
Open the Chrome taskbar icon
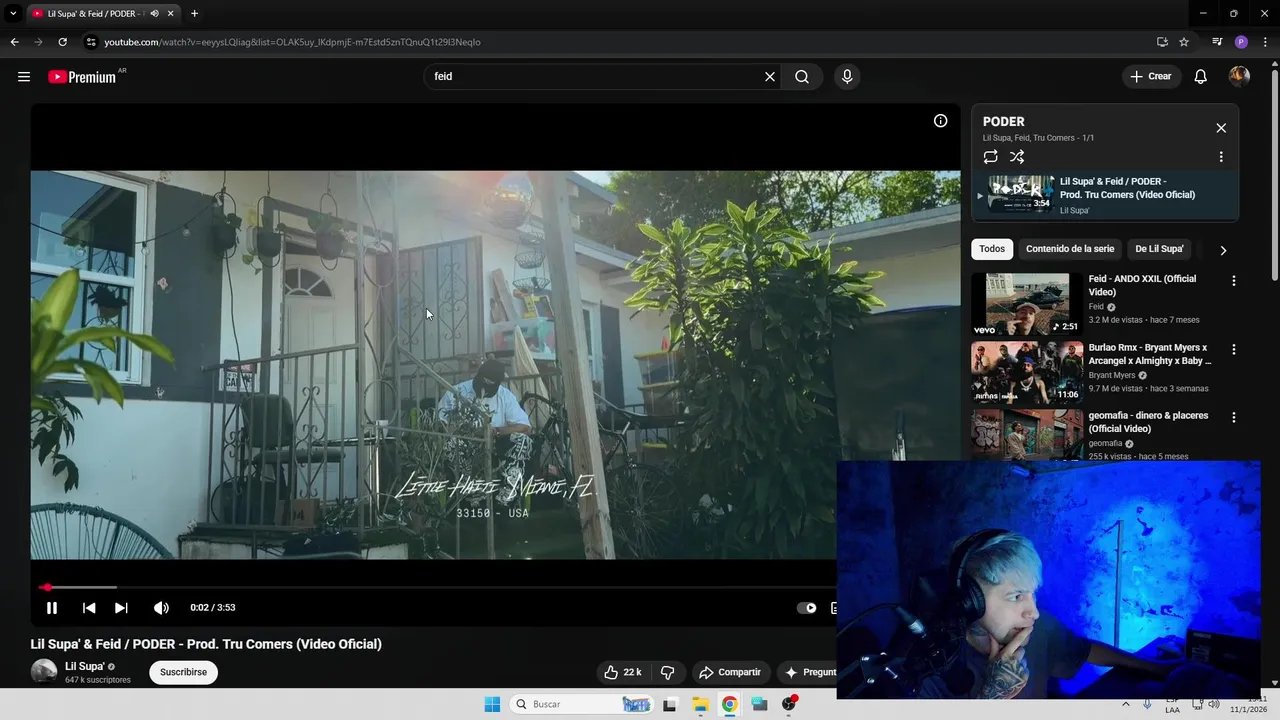click(x=730, y=704)
